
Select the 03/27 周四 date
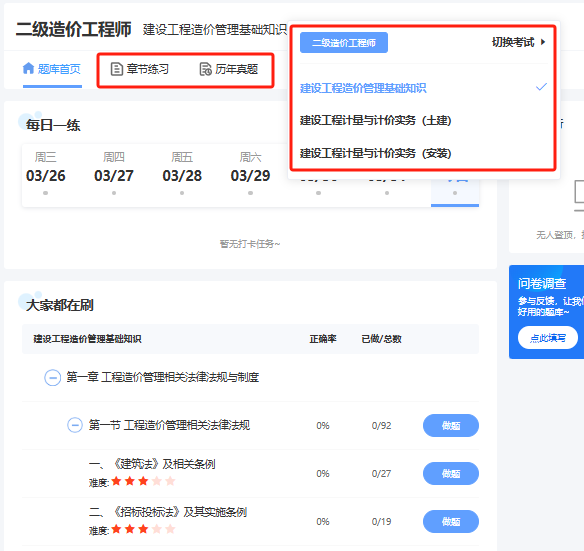coord(114,172)
